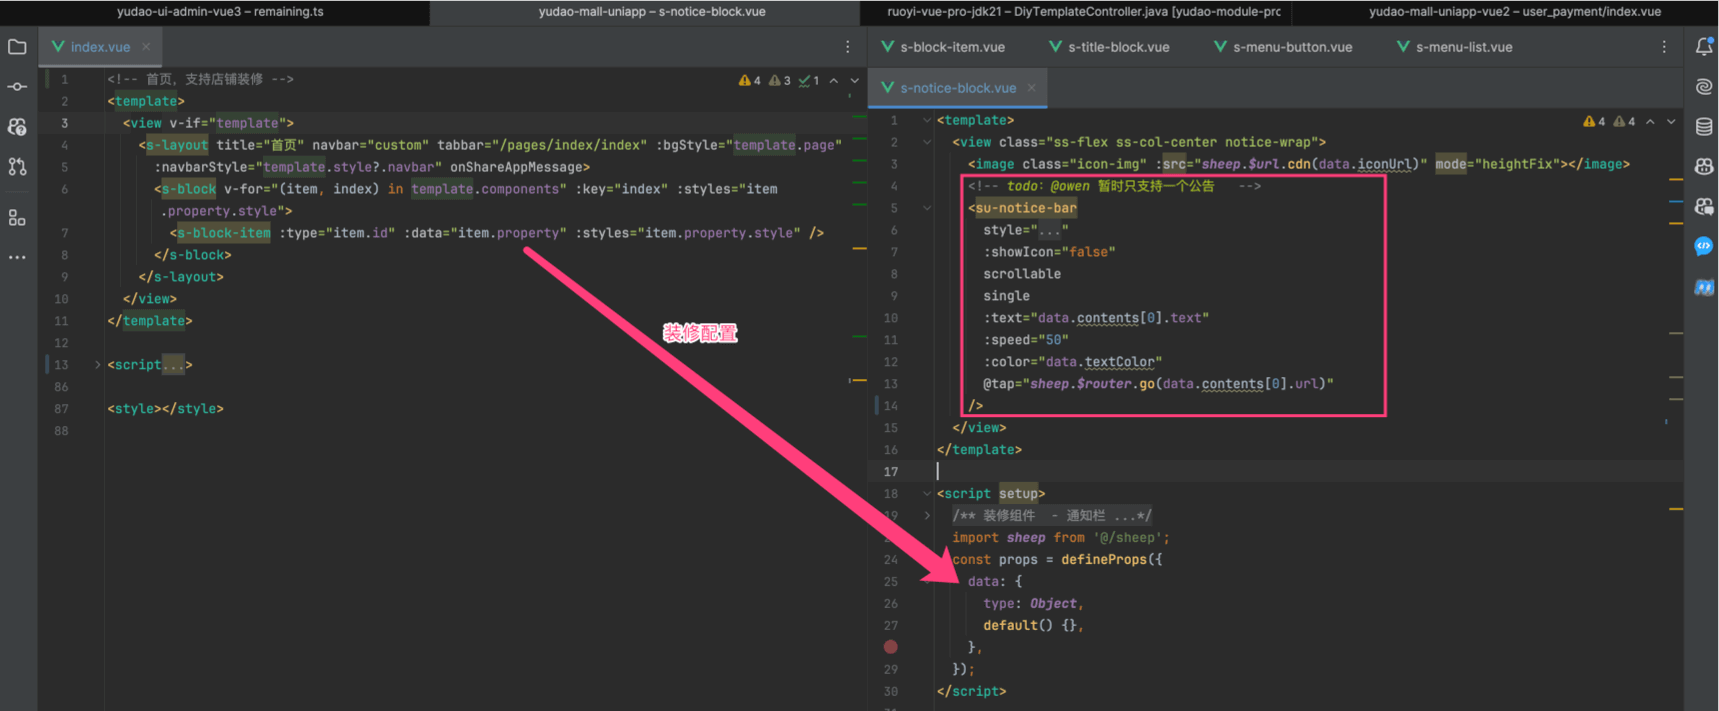The height and width of the screenshot is (711, 1719).
Task: Collapse the script setup block at line 18
Action: click(927, 494)
